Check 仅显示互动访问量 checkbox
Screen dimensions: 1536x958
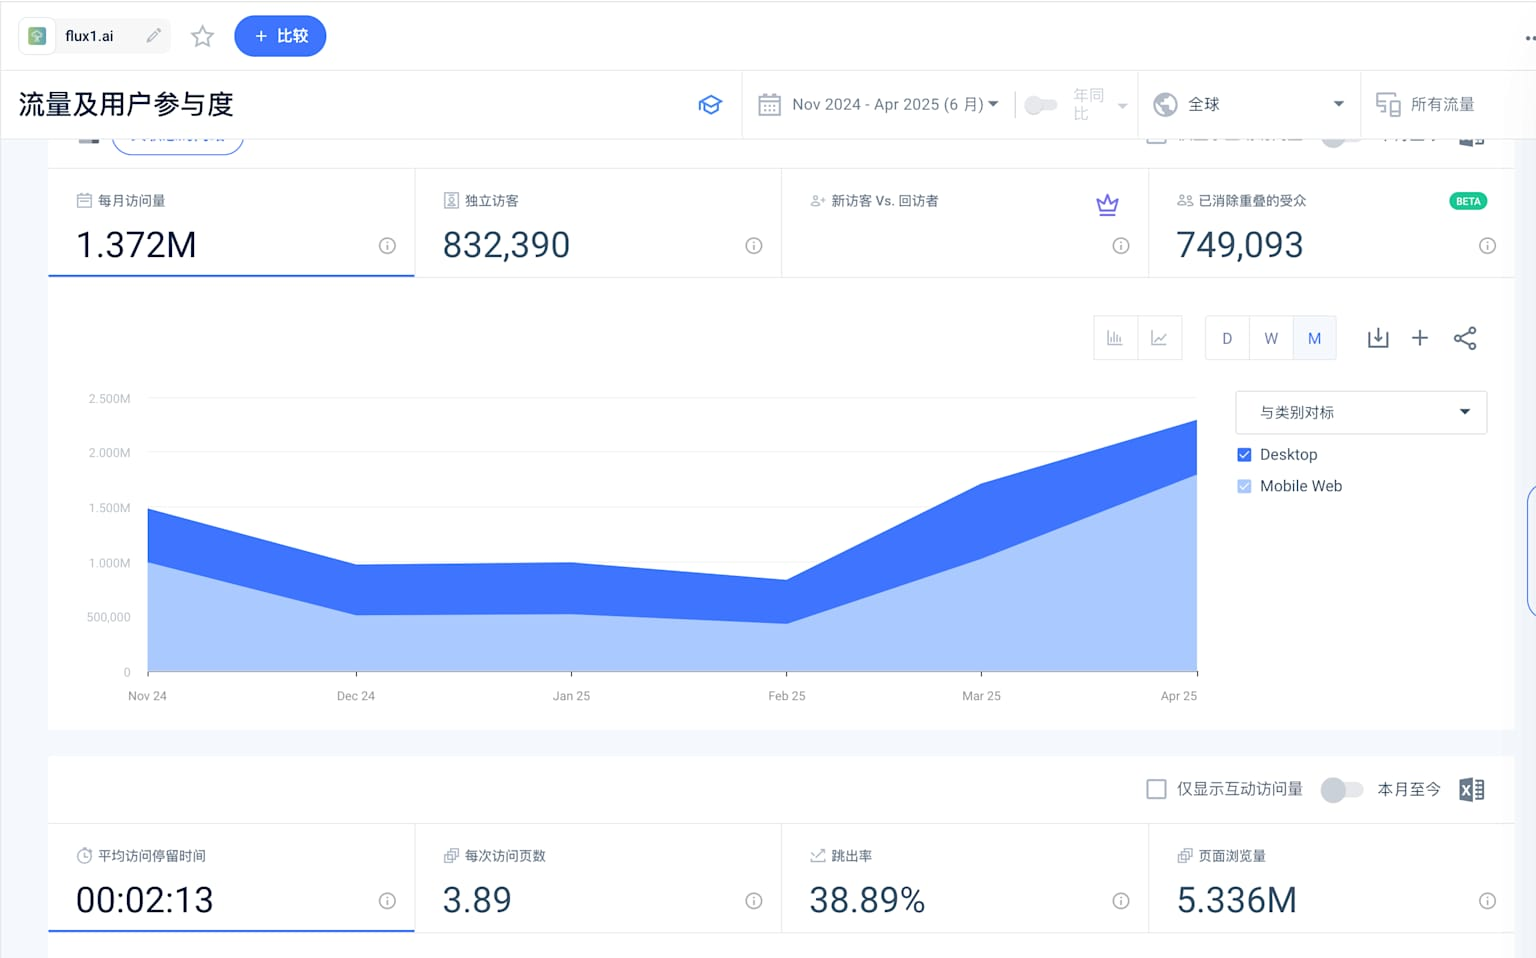point(1156,789)
